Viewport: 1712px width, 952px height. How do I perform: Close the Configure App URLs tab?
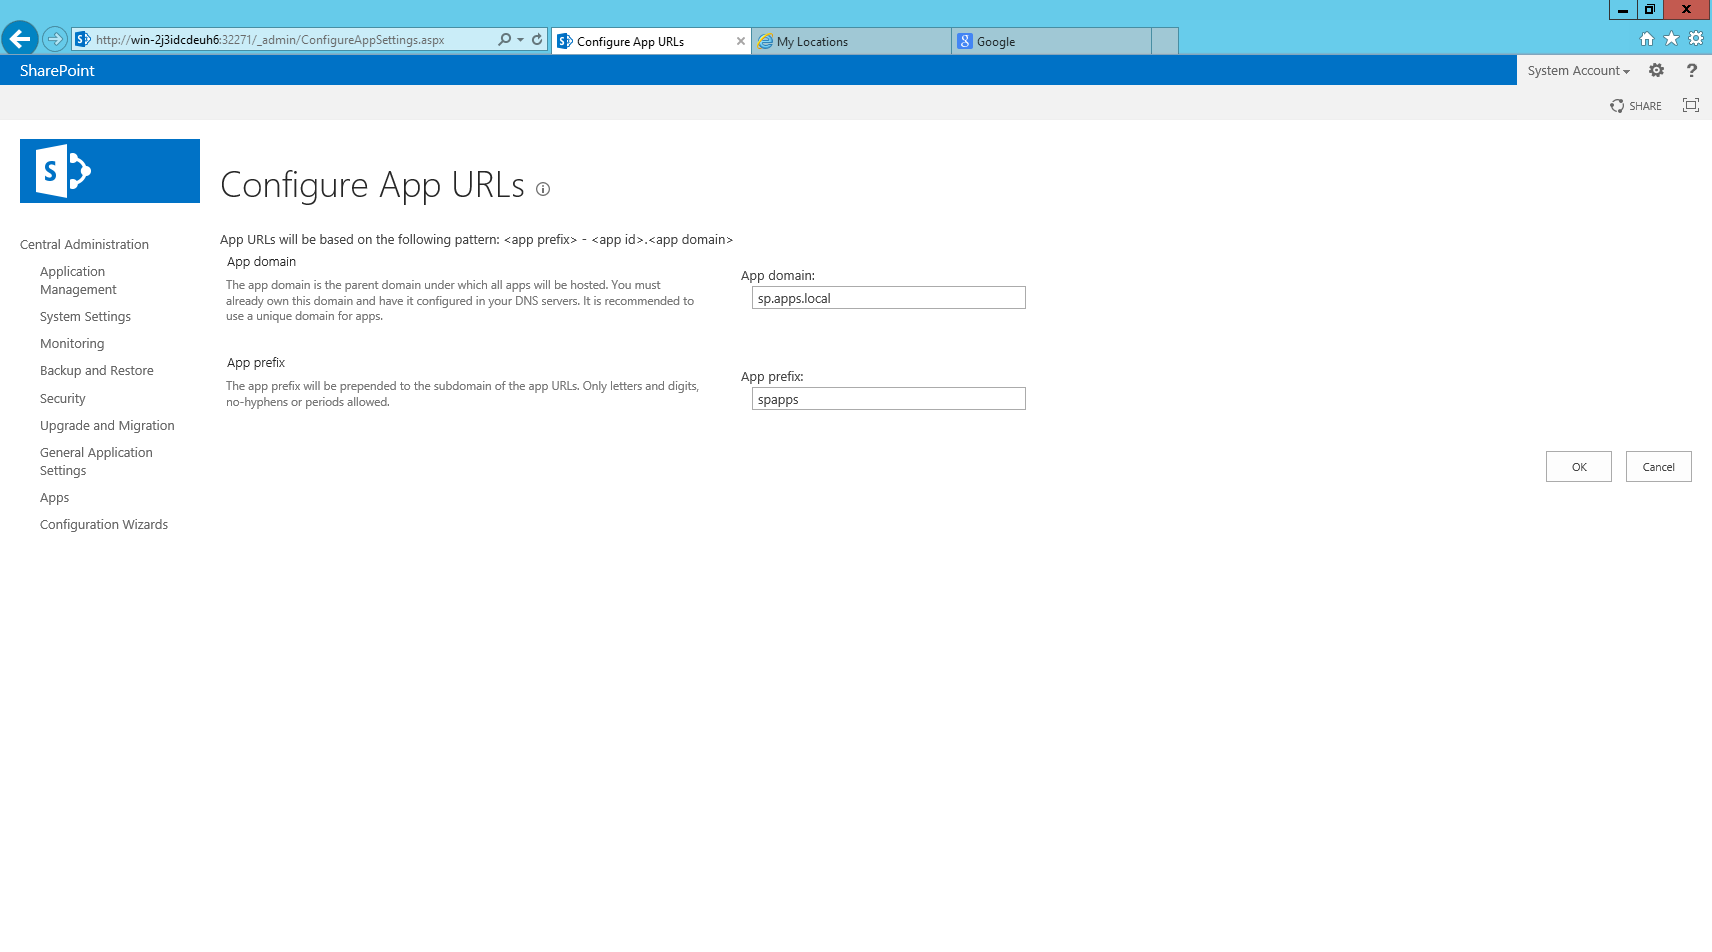741,41
